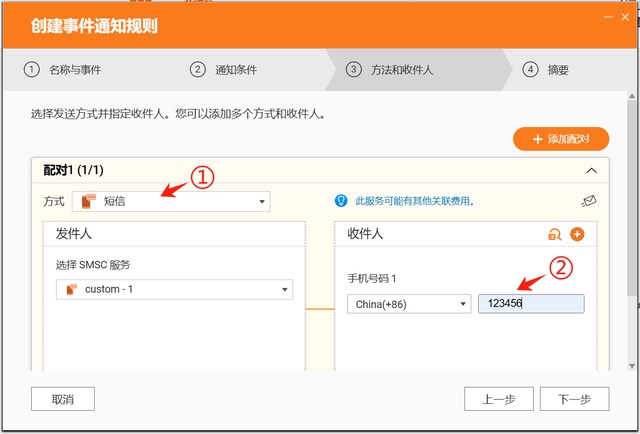Image resolution: width=640 pixels, height=434 pixels.
Task: Click the 添加配对 button
Action: coord(561,139)
